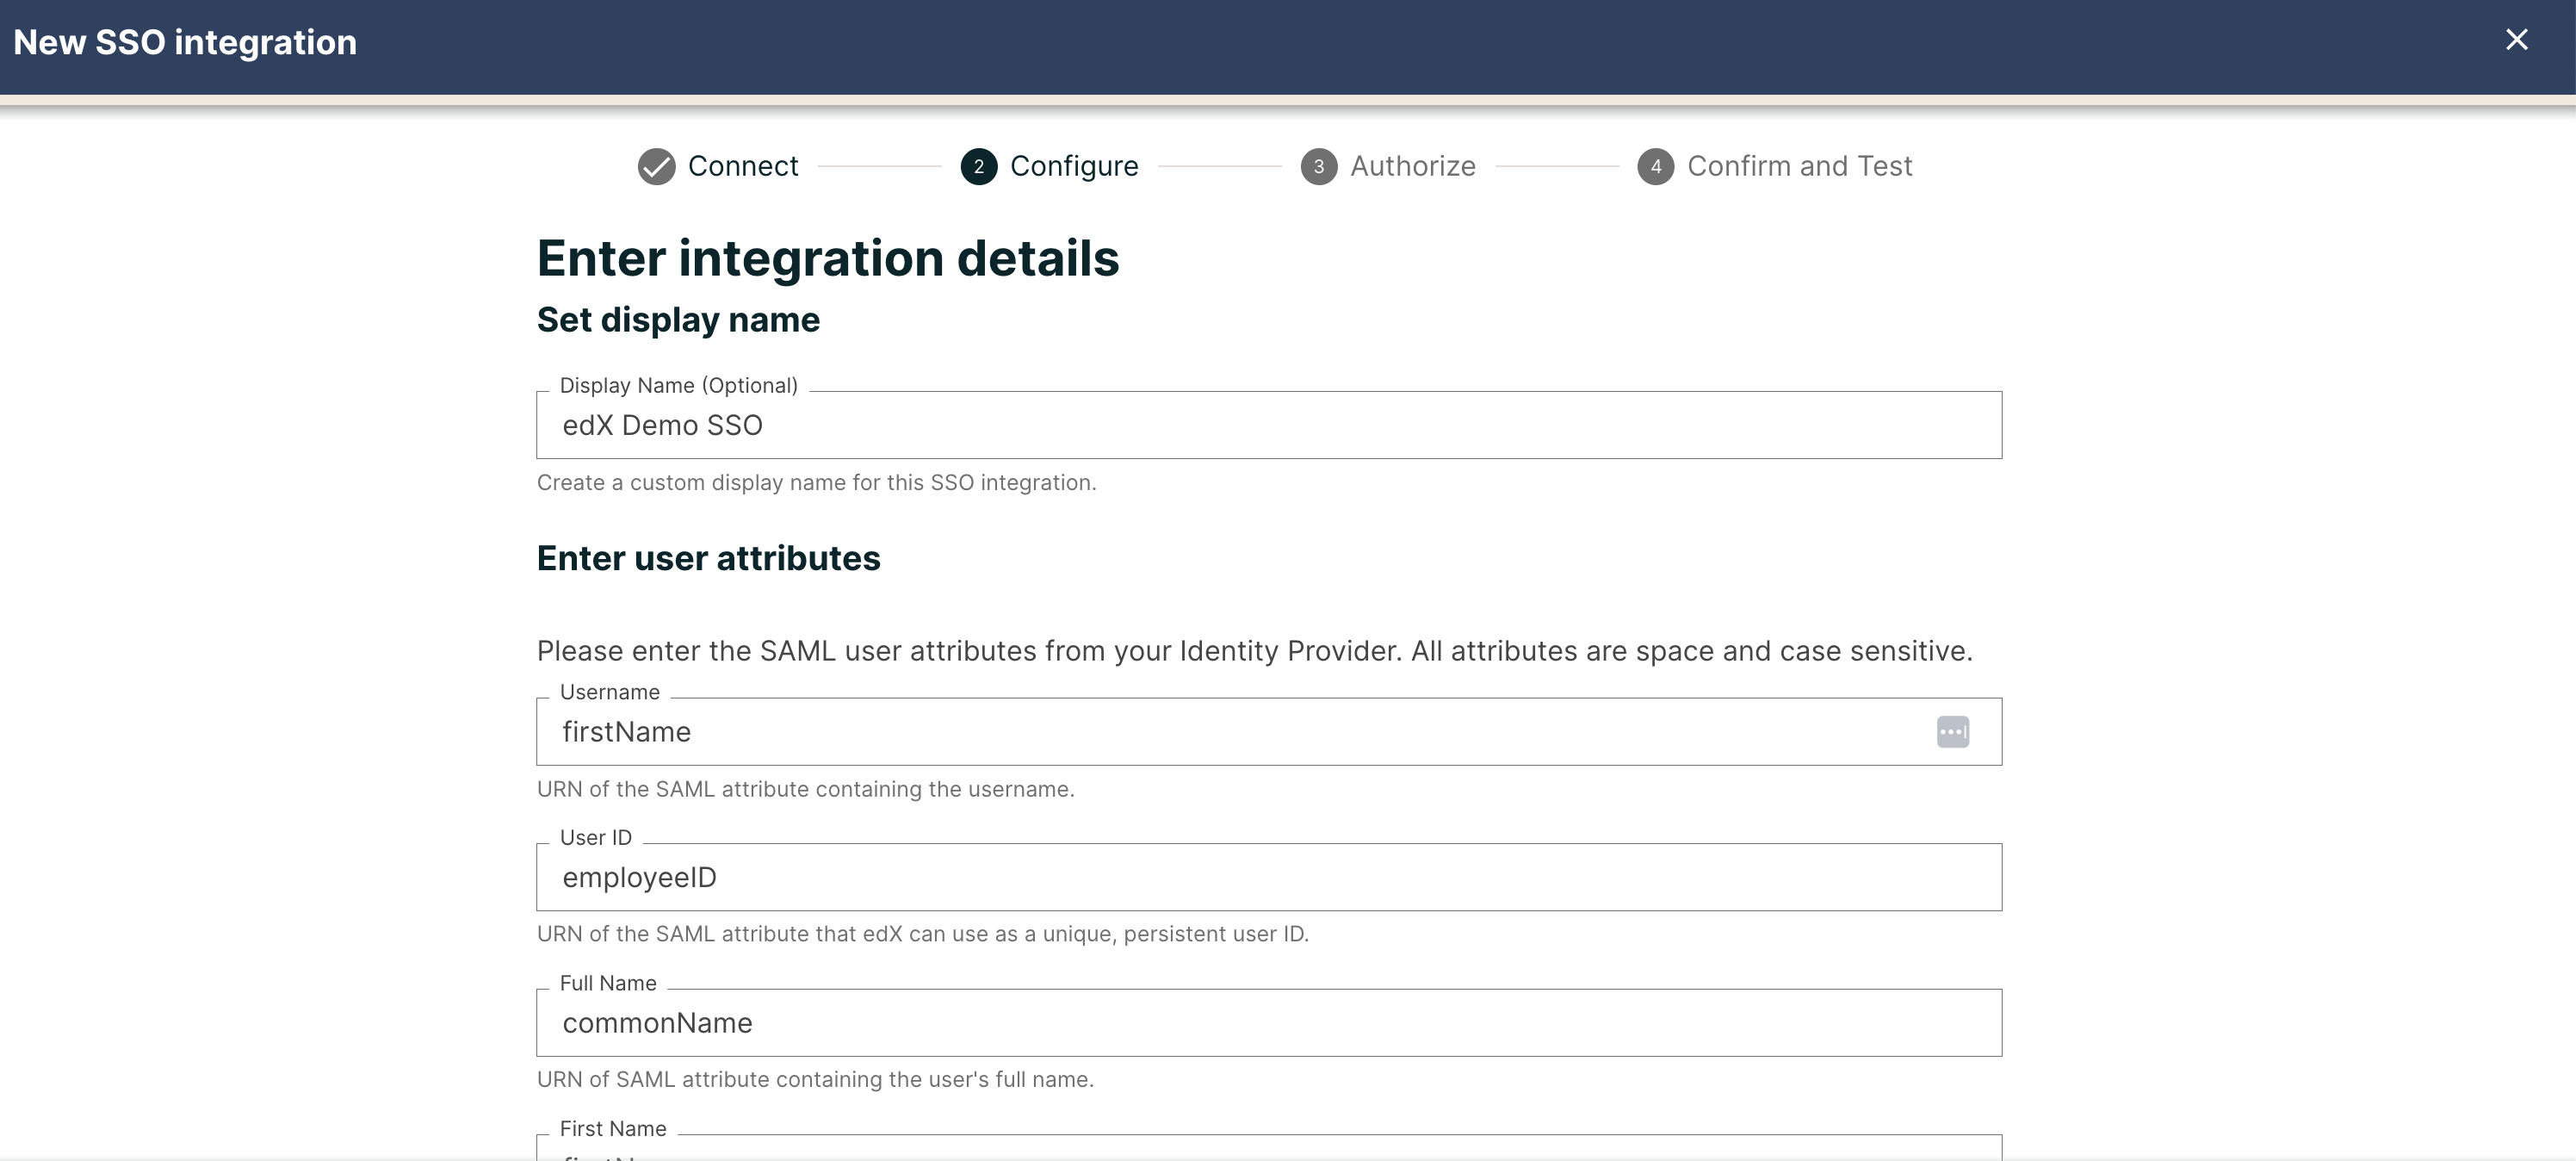2576x1161 pixels.
Task: Select the Username field containing firstName
Action: coord(1200,731)
